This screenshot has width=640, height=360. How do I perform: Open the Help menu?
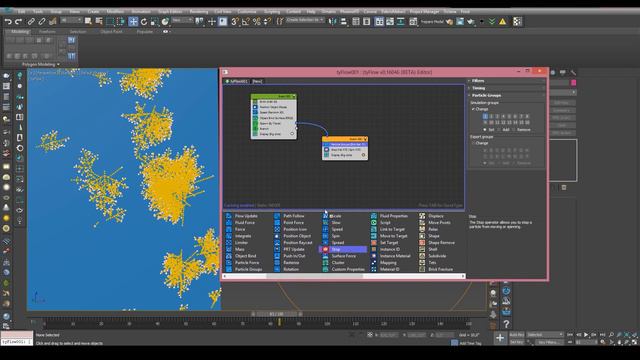(x=311, y=11)
